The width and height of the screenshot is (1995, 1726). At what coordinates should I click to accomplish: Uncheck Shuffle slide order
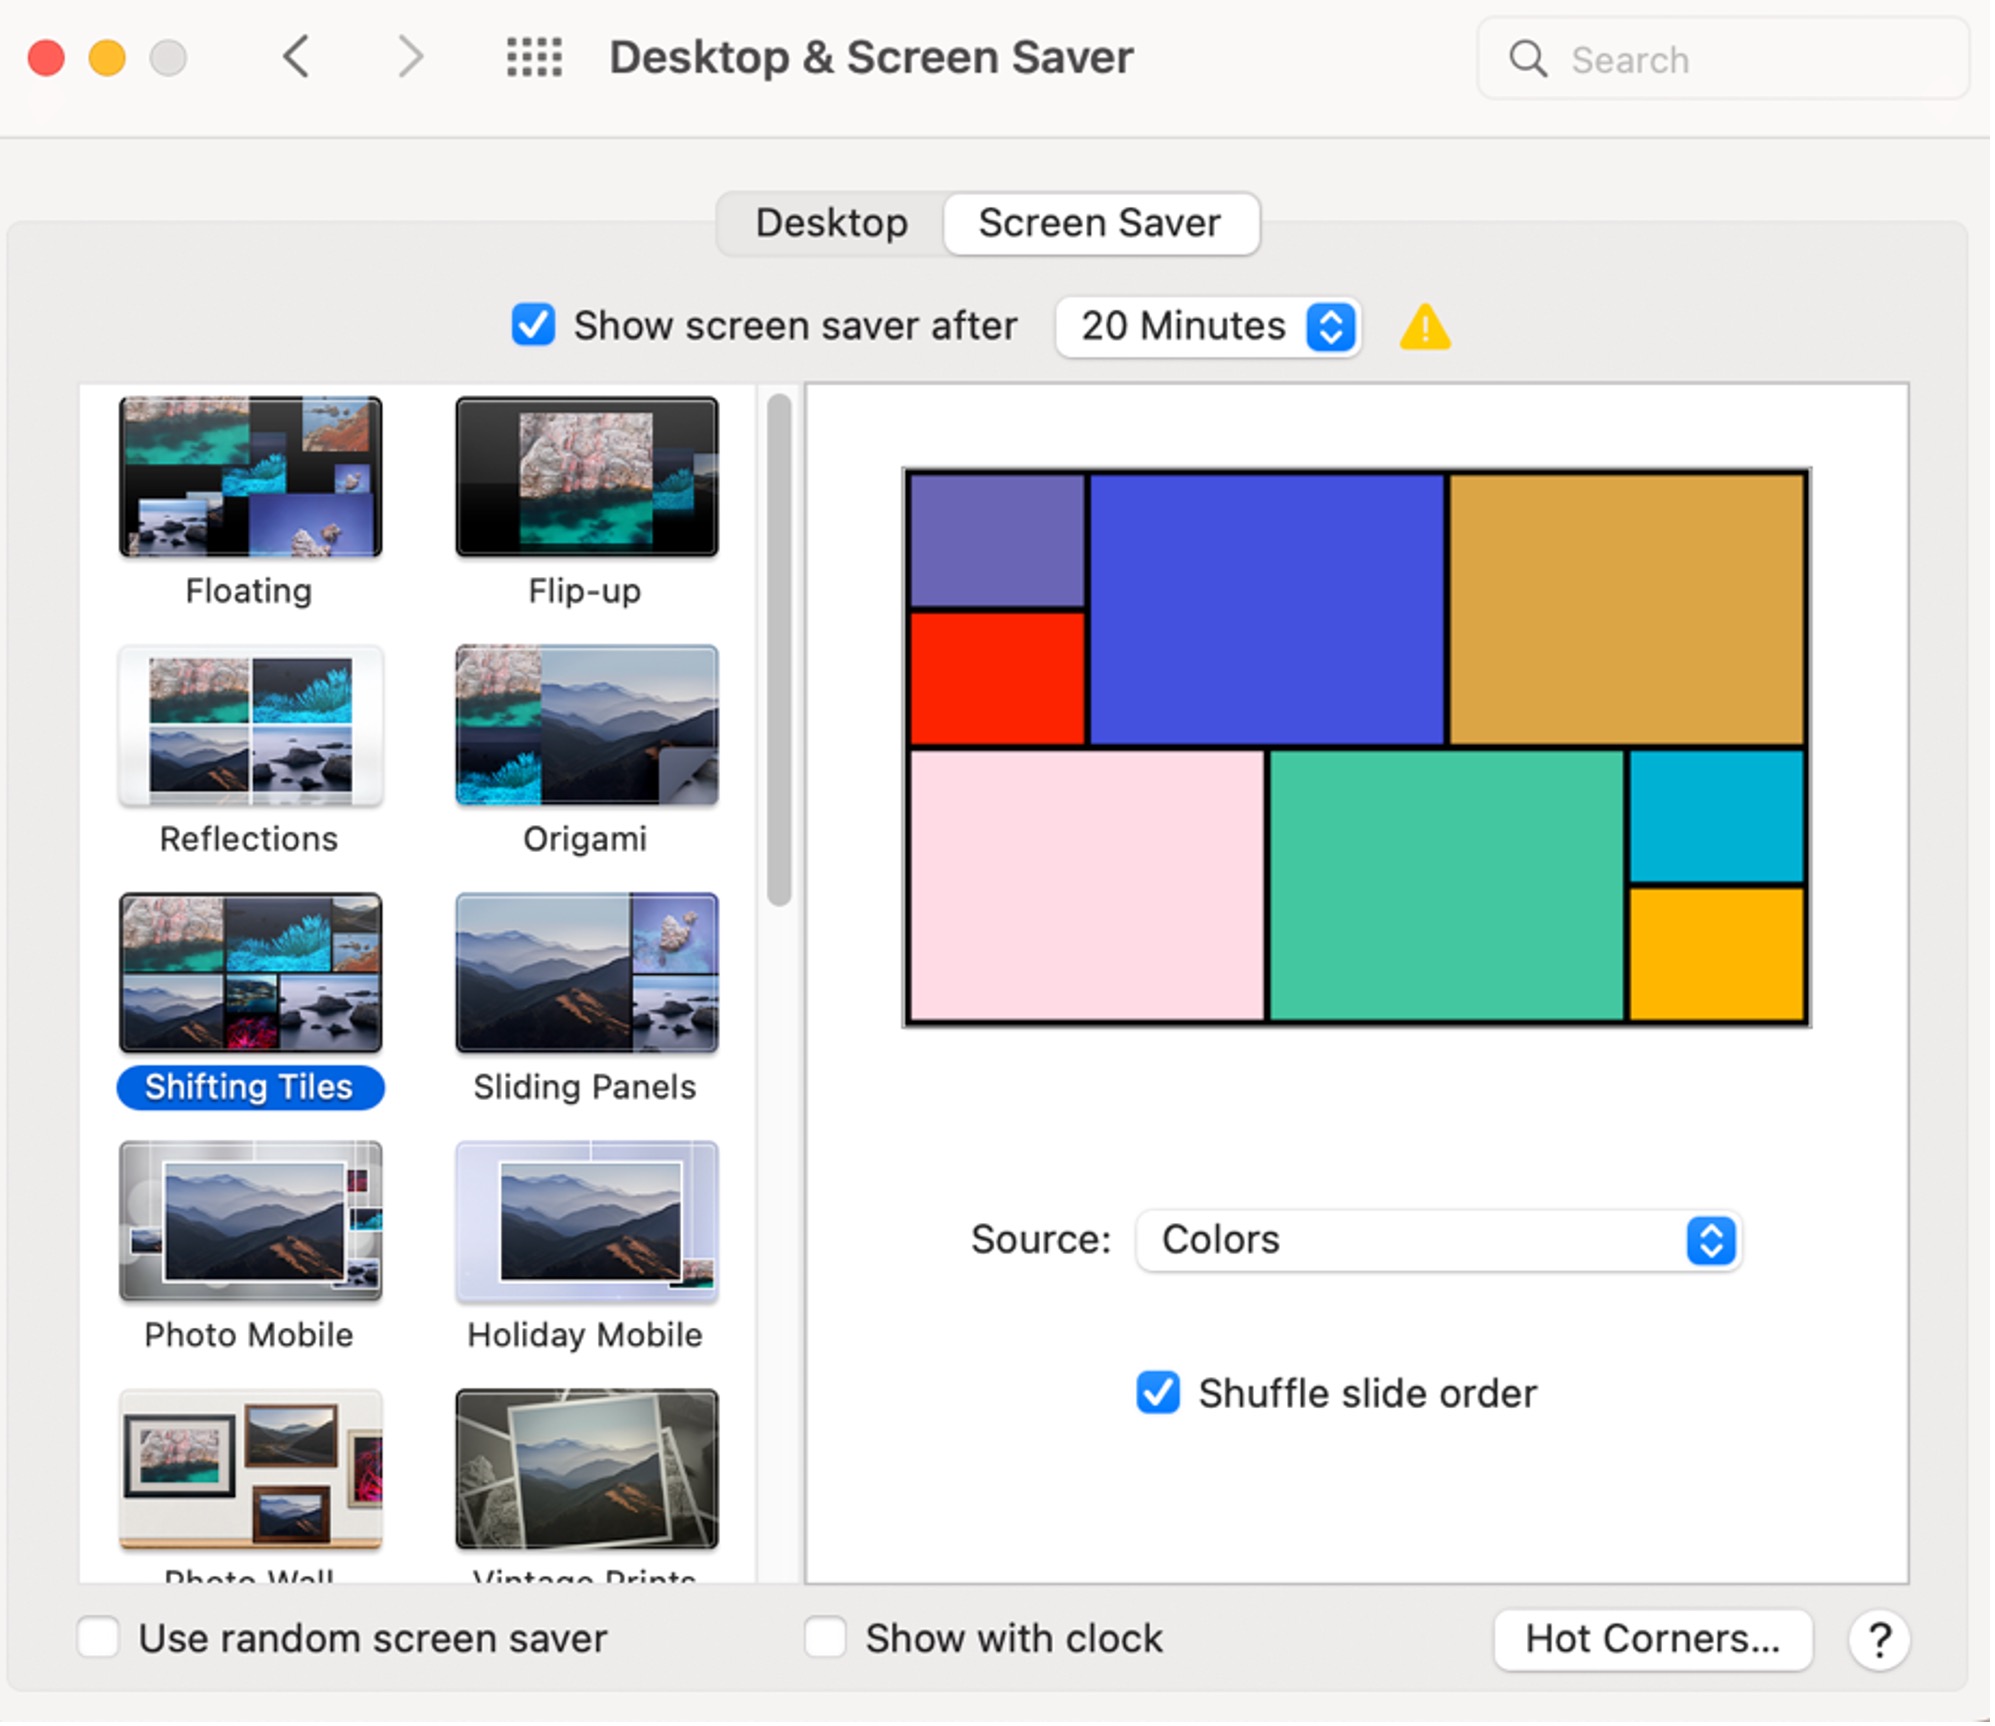click(x=1159, y=1394)
